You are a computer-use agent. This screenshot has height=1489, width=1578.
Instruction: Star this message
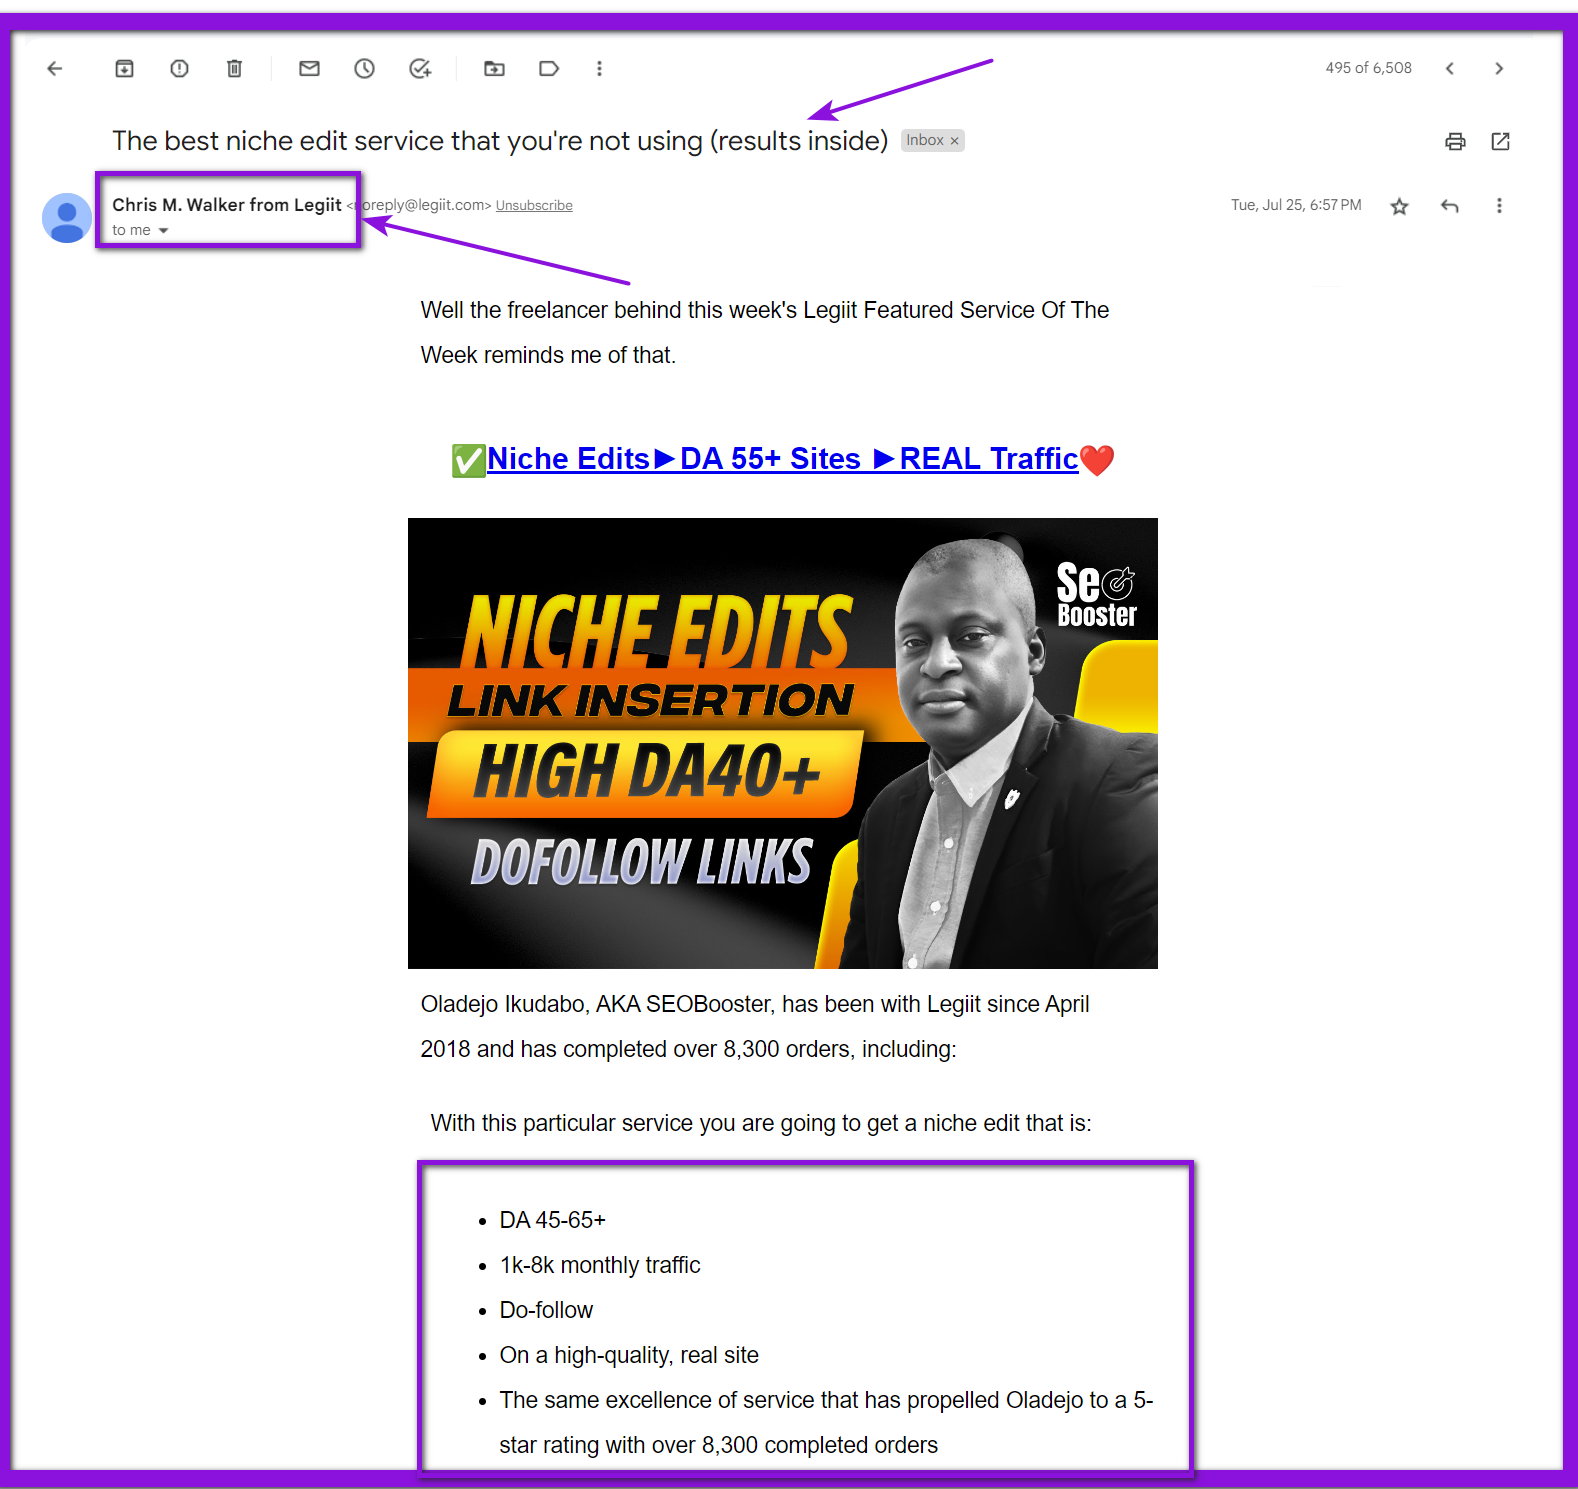coord(1399,206)
